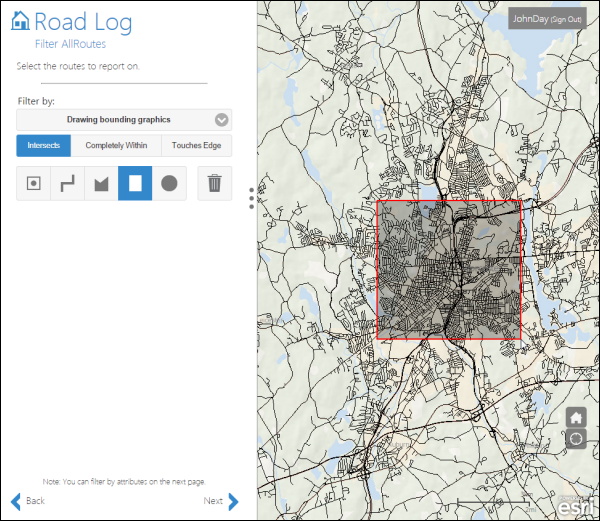Screen dimensions: 600x521
Task: Expand the dropdown arrow for filter type
Action: pyautogui.click(x=222, y=120)
